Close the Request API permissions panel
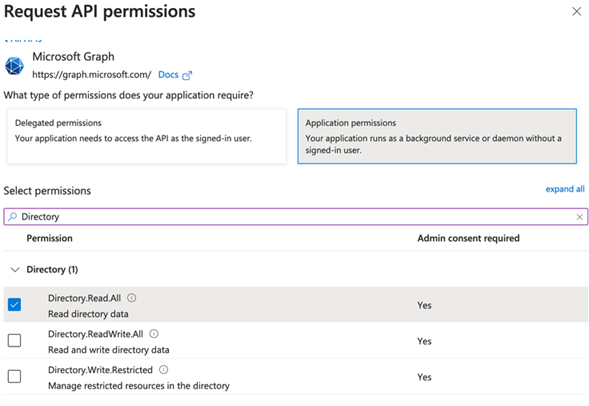The height and width of the screenshot is (406, 589). (x=576, y=11)
